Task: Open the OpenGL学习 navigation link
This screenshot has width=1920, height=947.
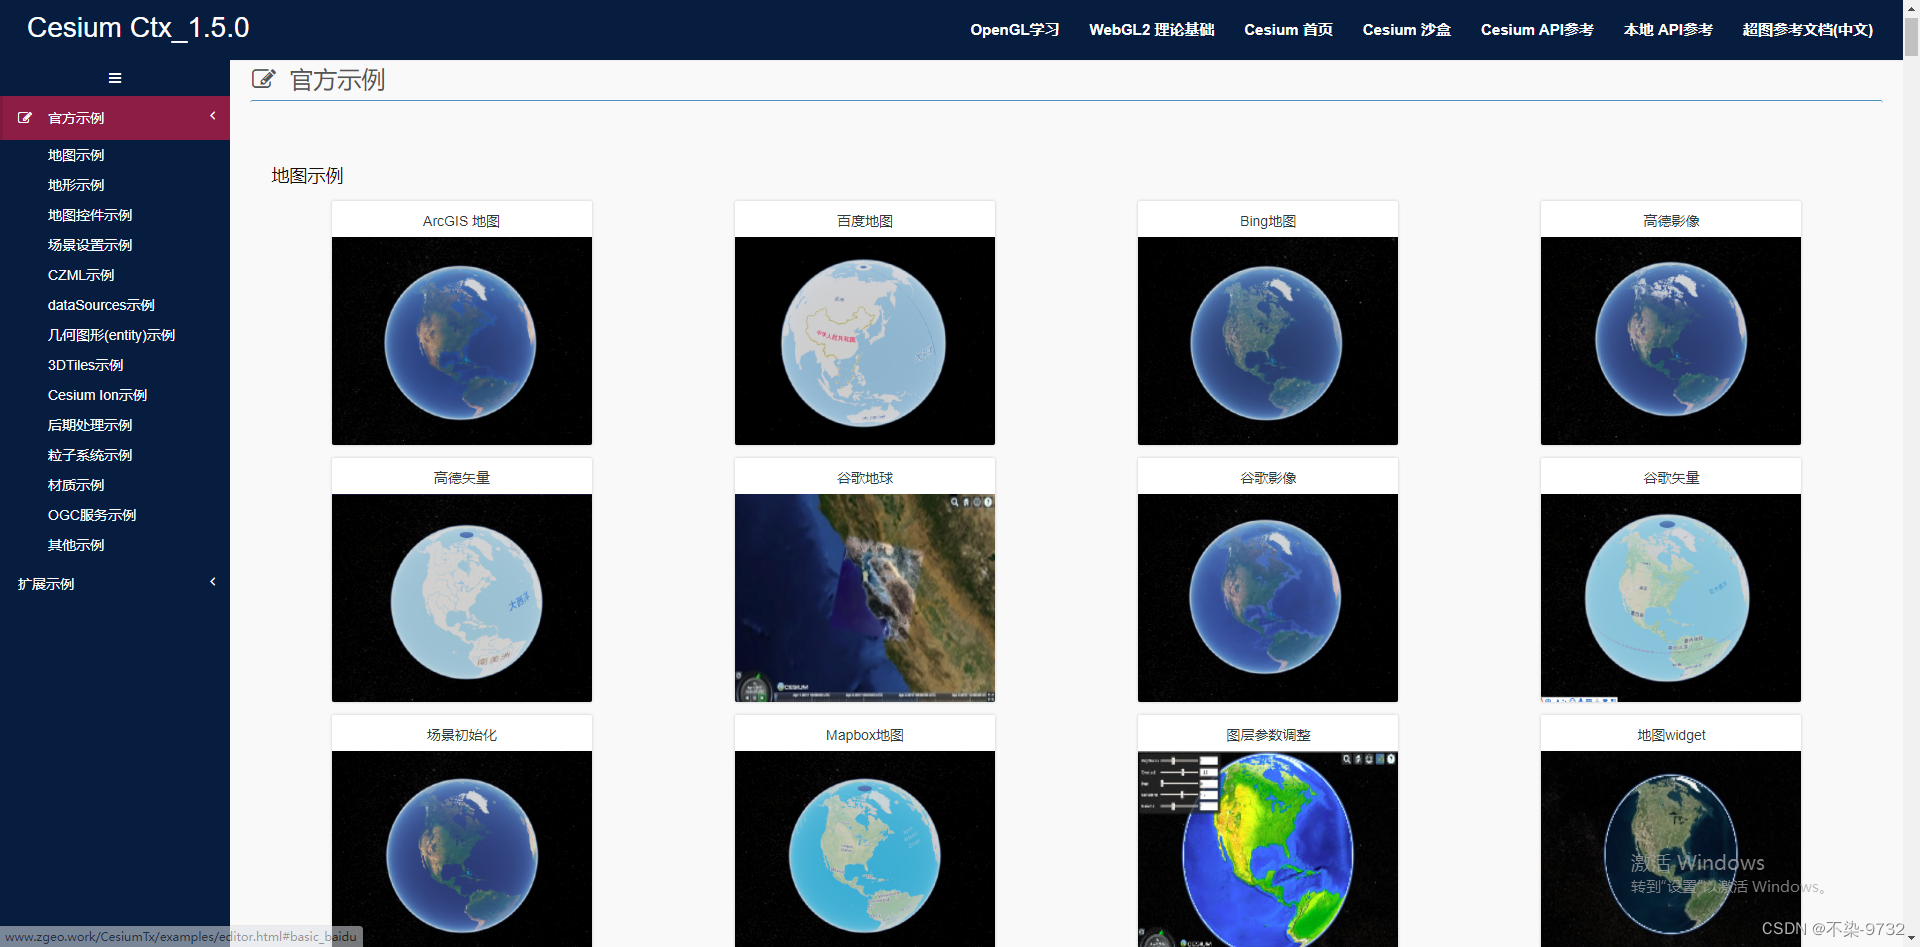Action: coord(1014,30)
